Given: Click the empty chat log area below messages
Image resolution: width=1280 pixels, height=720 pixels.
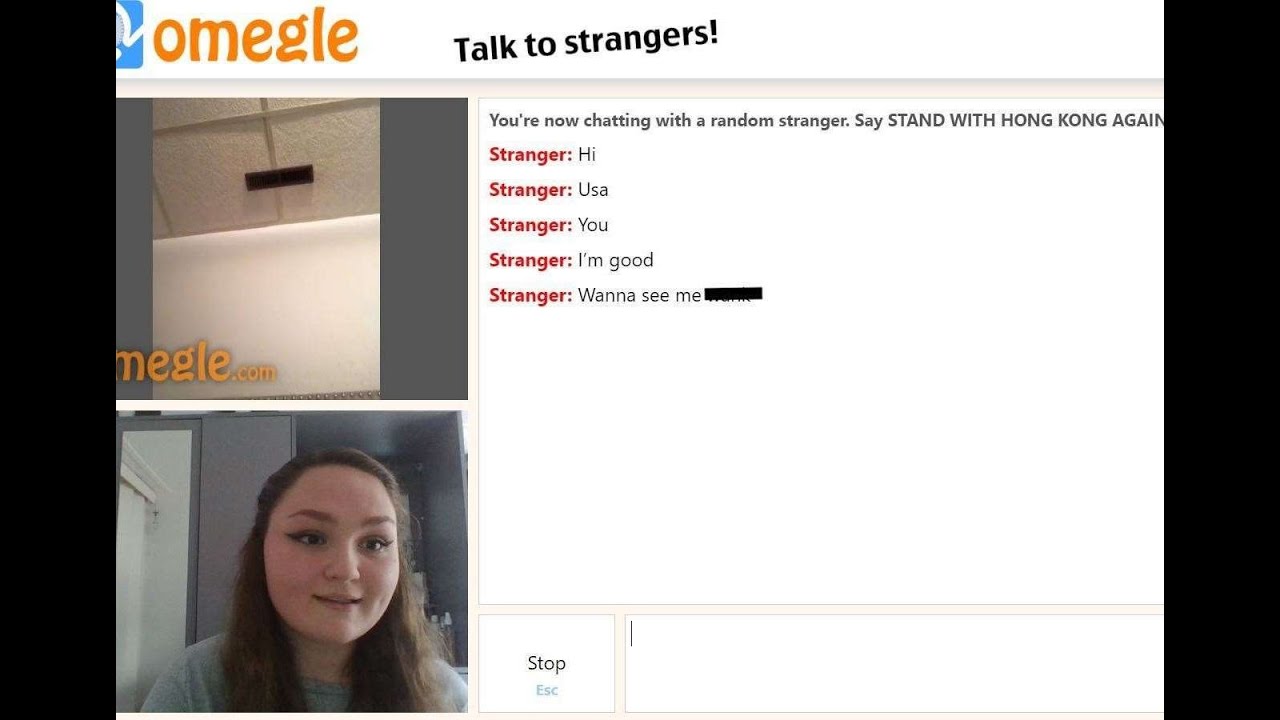Looking at the screenshot, I should click(821, 455).
